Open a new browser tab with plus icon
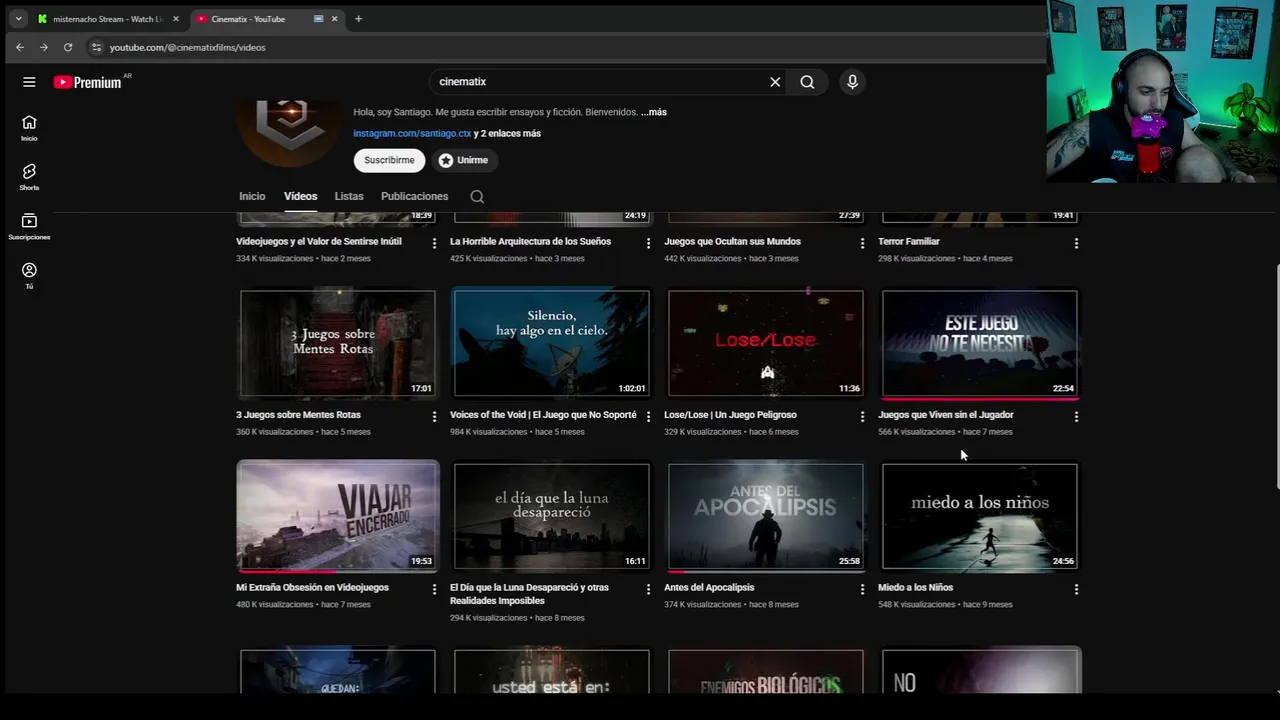1280x720 pixels. 358,19
